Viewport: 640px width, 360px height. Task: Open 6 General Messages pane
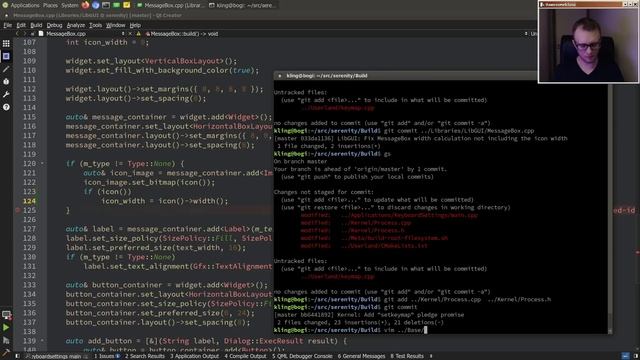pyautogui.click(x=361, y=356)
